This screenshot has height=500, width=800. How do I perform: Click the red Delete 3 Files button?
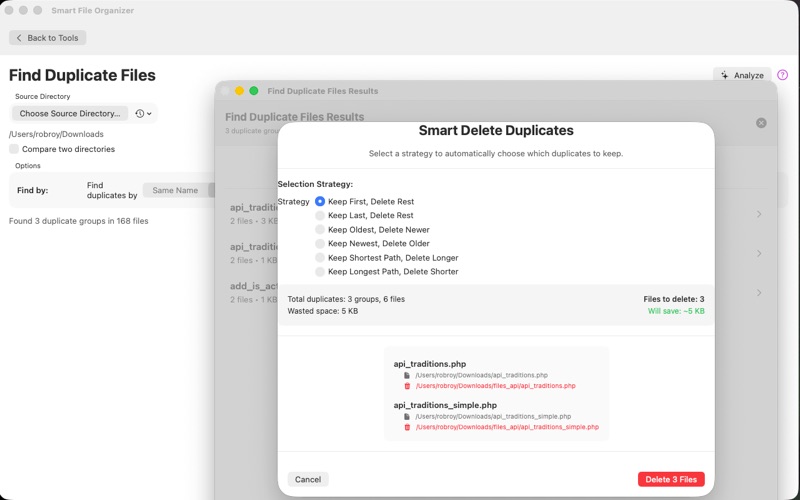click(x=671, y=479)
